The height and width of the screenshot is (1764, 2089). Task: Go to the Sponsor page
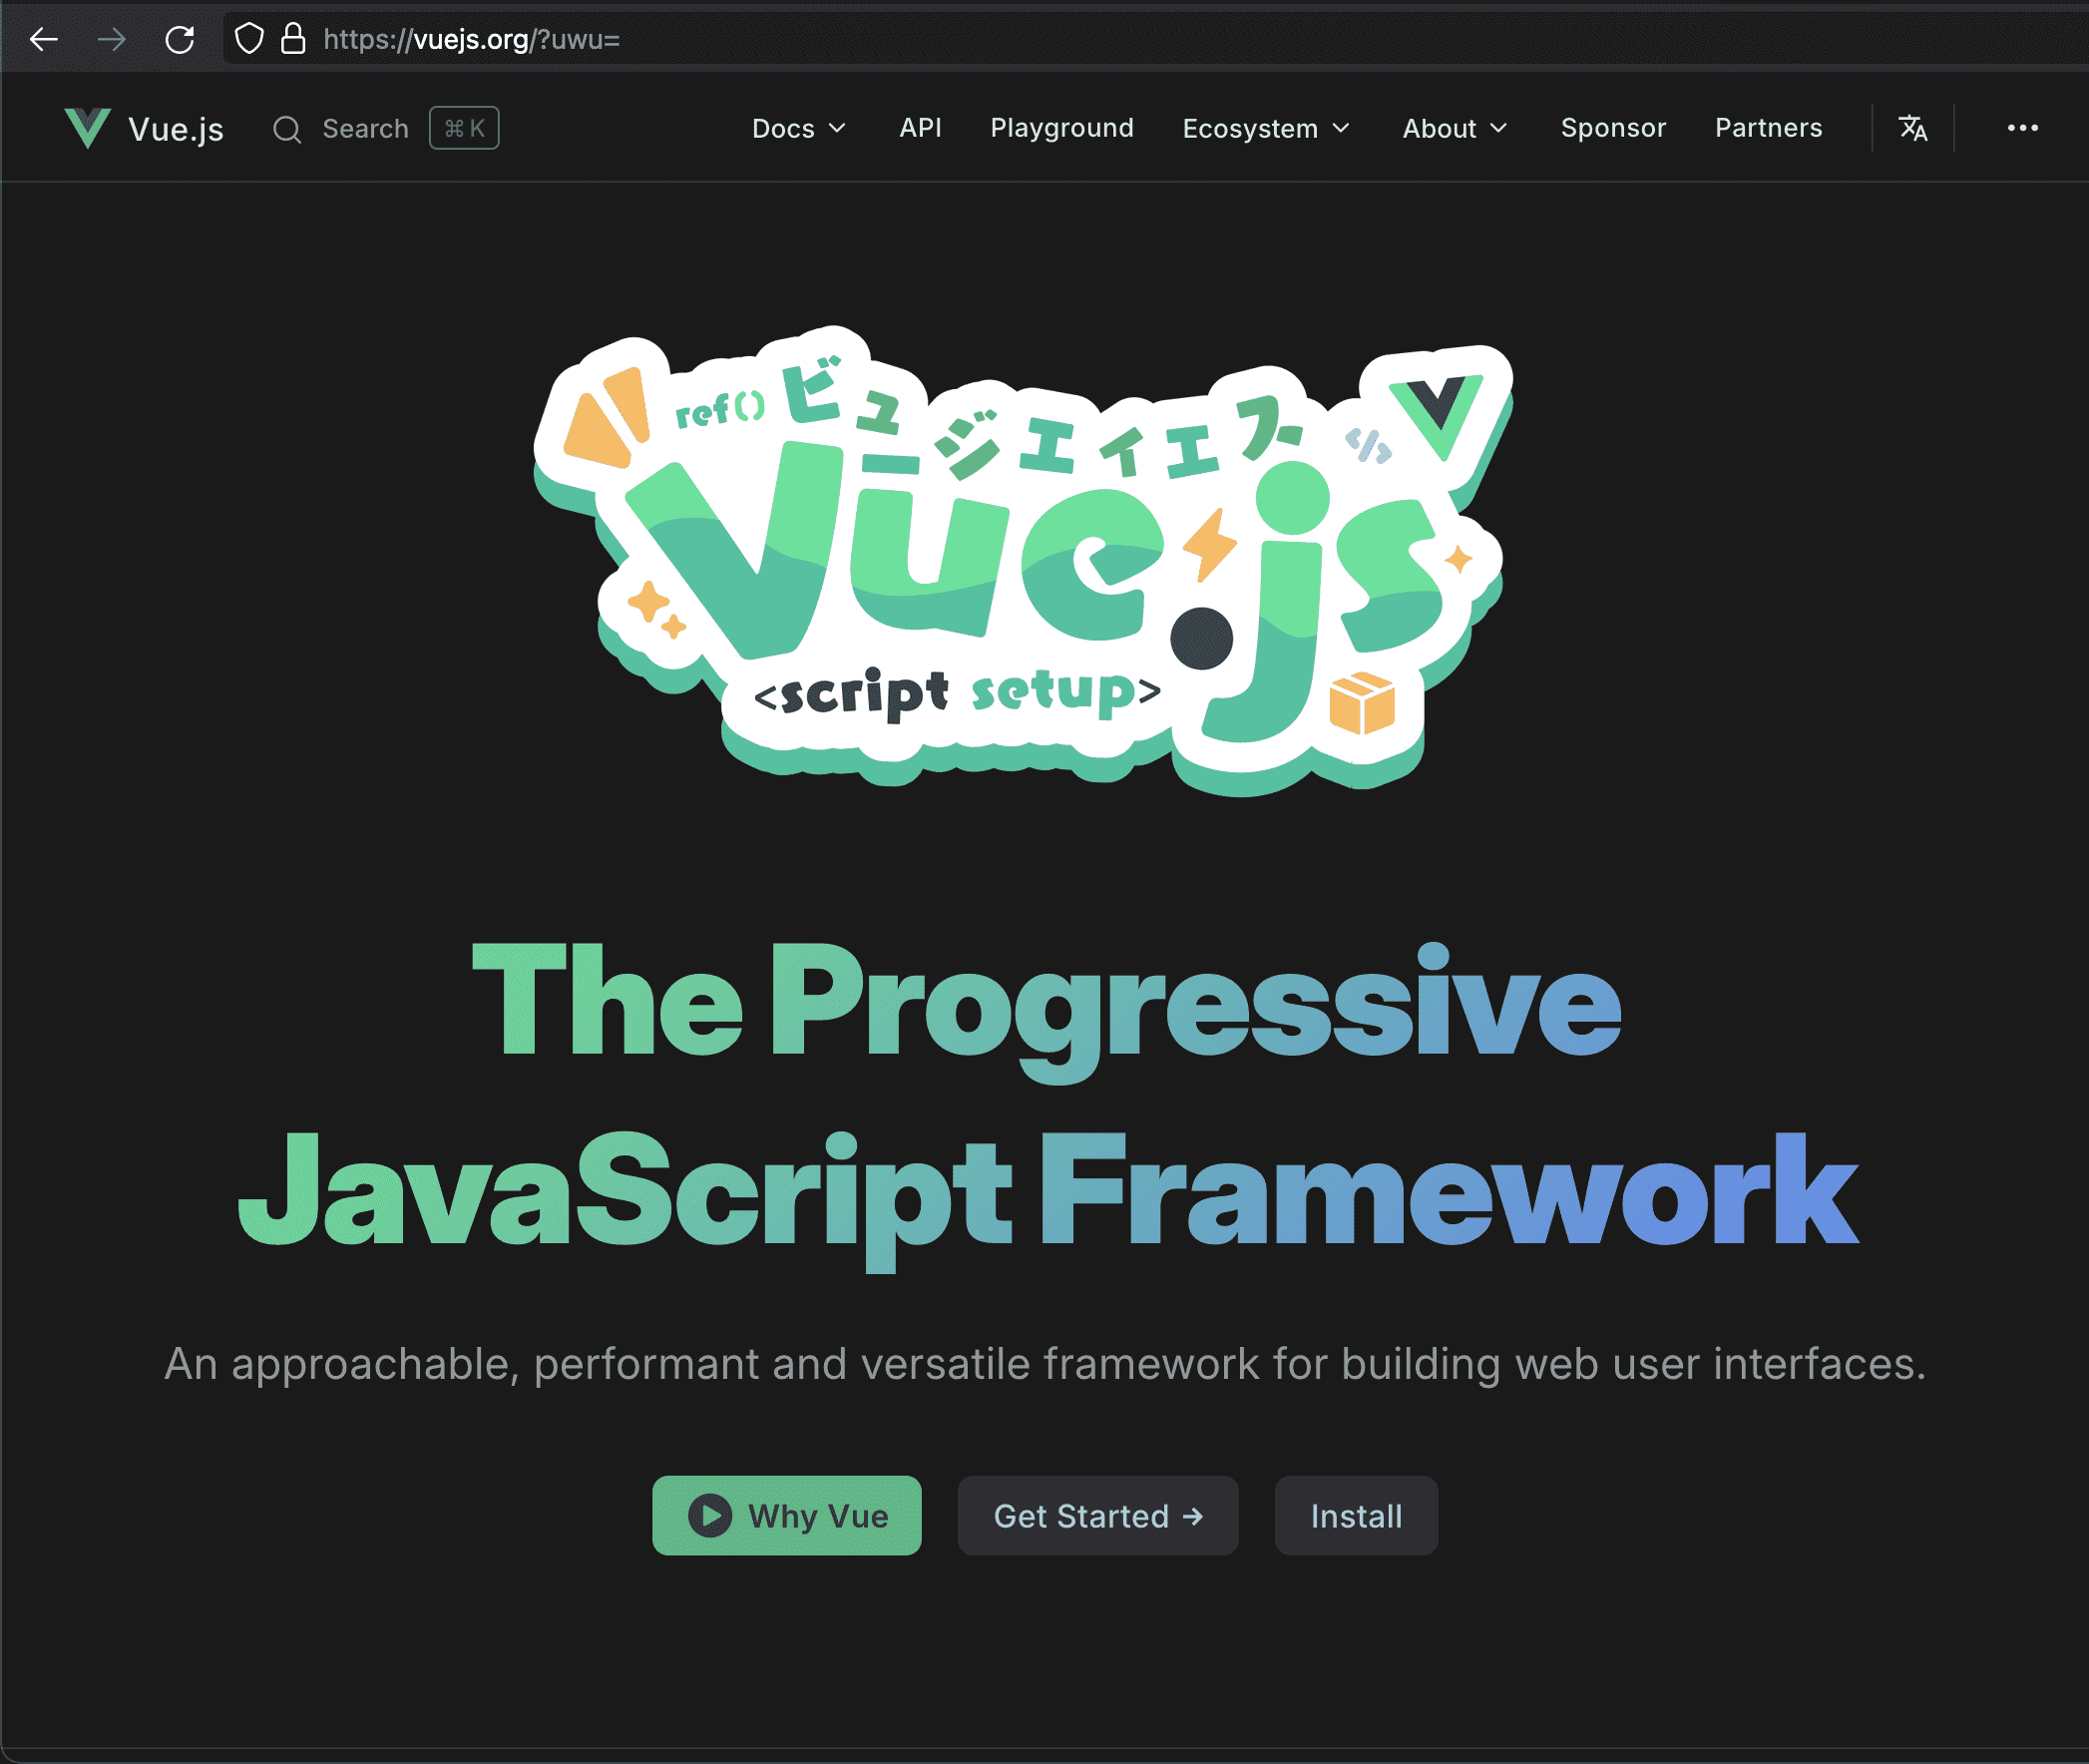[1613, 128]
